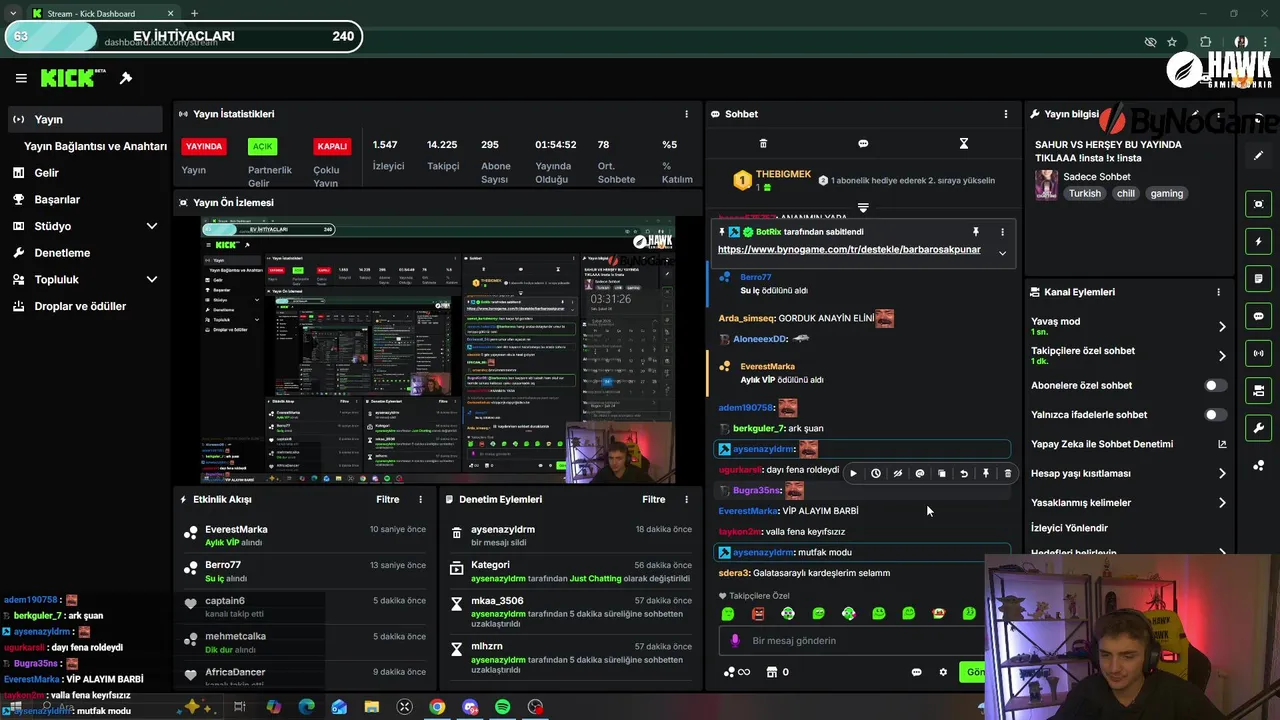This screenshot has height=720, width=1280.
Task: Open Denetim Eylemleri panel options menu
Action: coord(686,499)
